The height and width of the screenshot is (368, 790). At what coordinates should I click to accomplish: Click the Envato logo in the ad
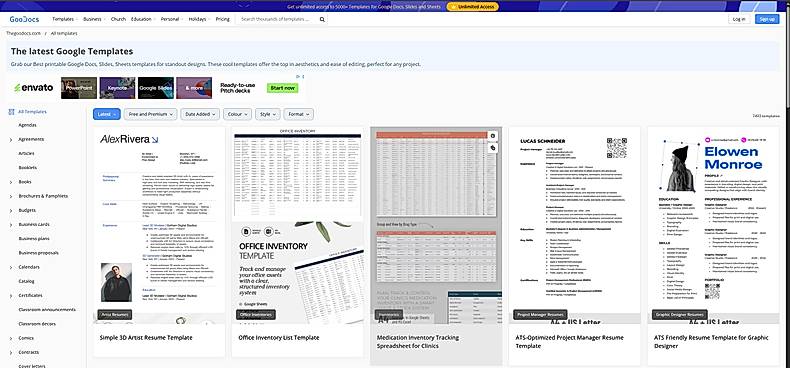click(33, 88)
